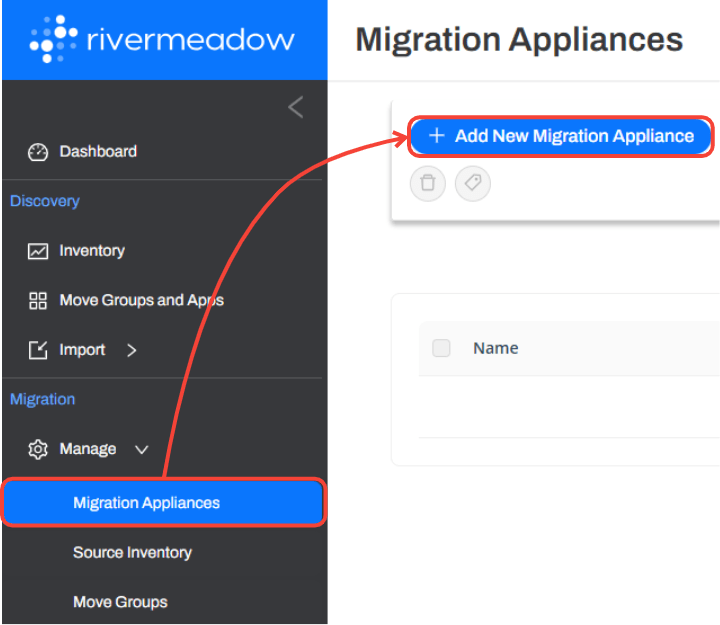Click the Move Groups and Apps grid icon
The height and width of the screenshot is (625, 720).
pyautogui.click(x=38, y=301)
